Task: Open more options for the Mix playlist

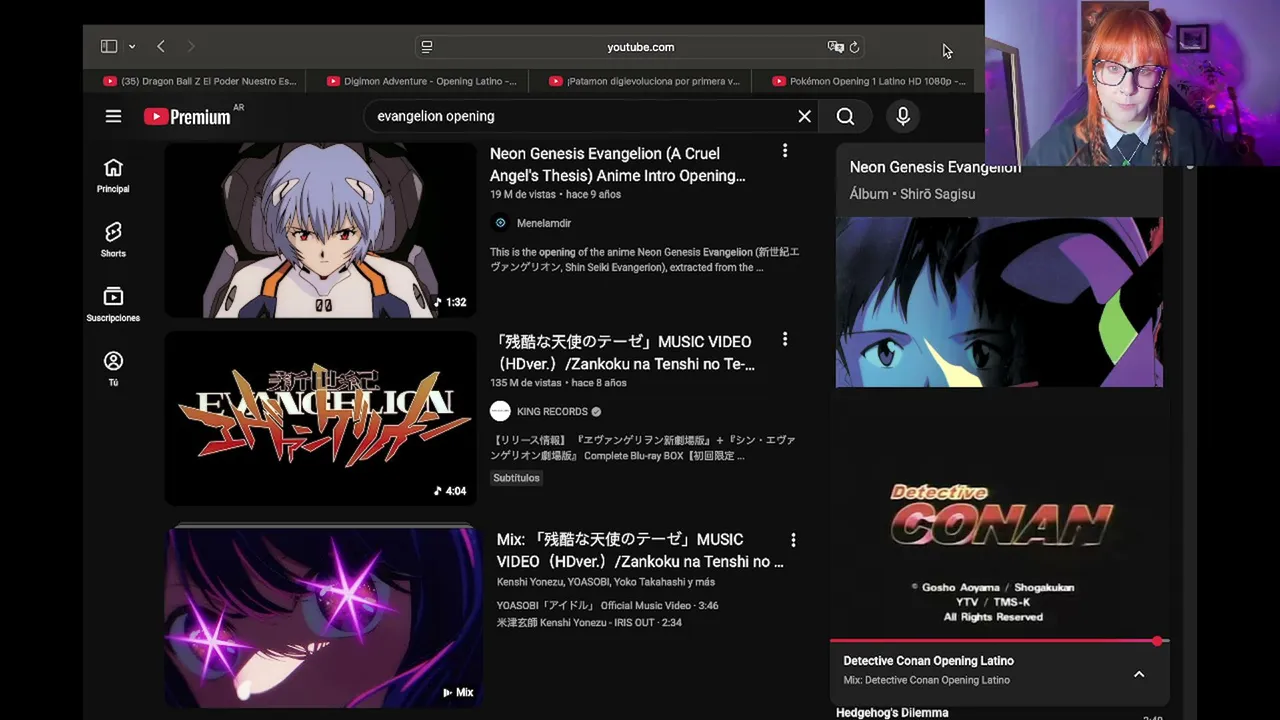Action: pyautogui.click(x=793, y=540)
